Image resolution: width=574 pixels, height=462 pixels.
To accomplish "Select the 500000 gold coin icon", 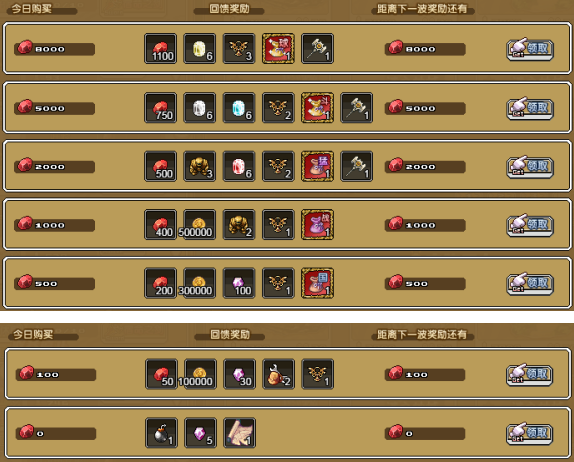I will [x=200, y=225].
